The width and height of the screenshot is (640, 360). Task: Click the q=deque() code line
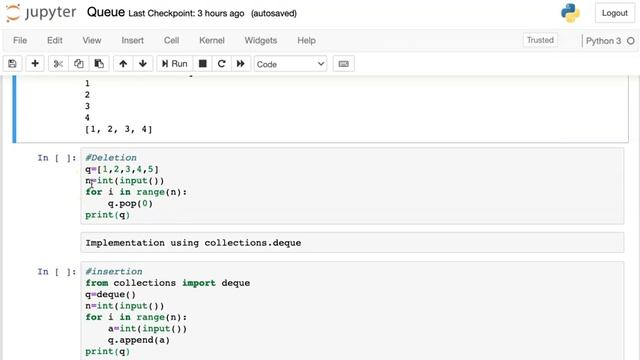[111, 294]
